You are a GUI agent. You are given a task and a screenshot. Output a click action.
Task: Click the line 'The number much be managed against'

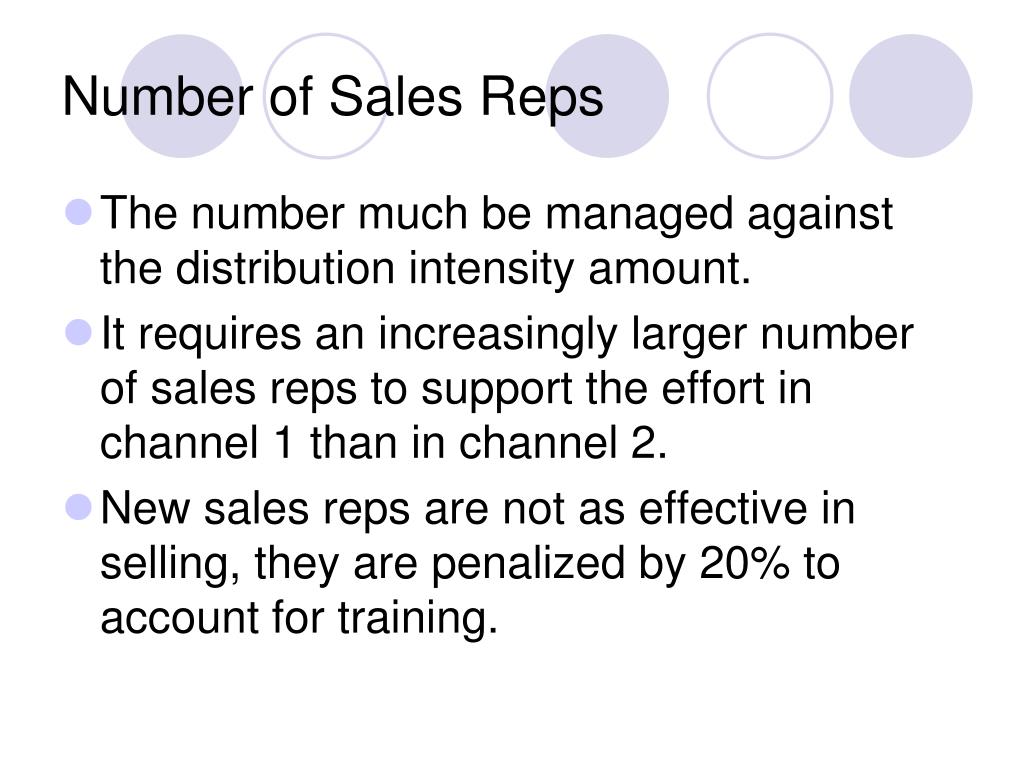[x=496, y=214]
